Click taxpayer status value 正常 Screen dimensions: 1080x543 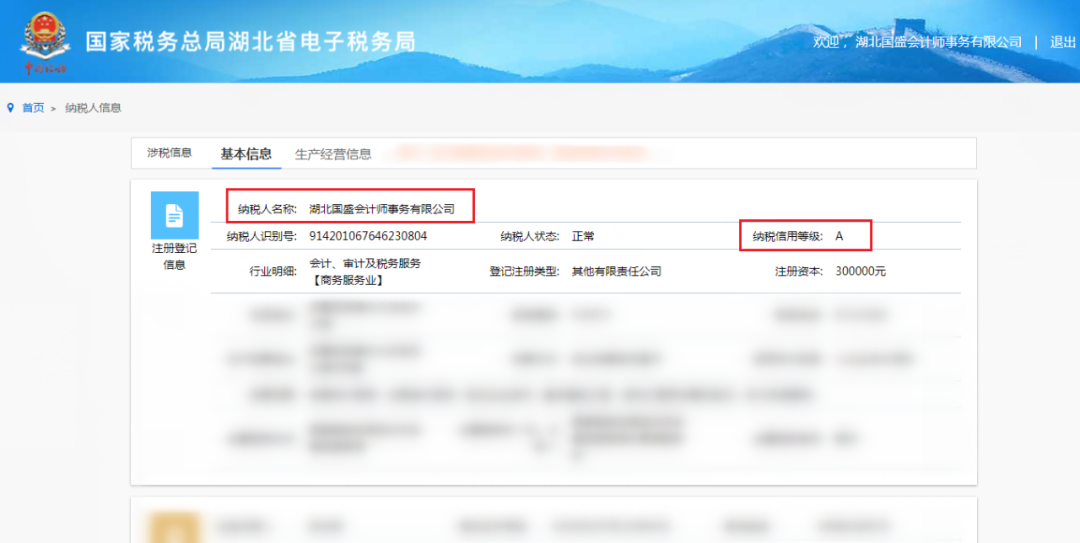583,236
